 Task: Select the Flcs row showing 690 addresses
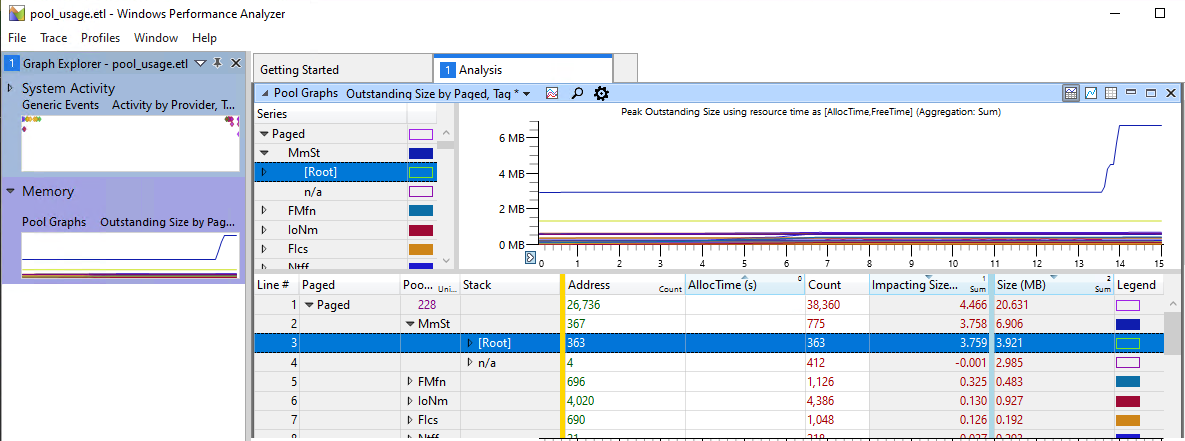pos(710,420)
